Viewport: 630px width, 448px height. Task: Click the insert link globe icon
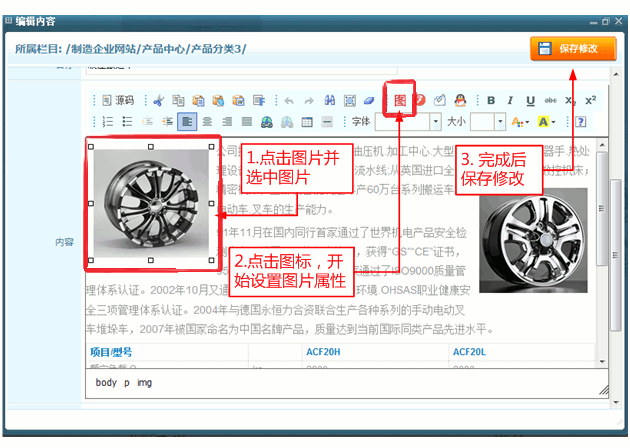tap(267, 122)
